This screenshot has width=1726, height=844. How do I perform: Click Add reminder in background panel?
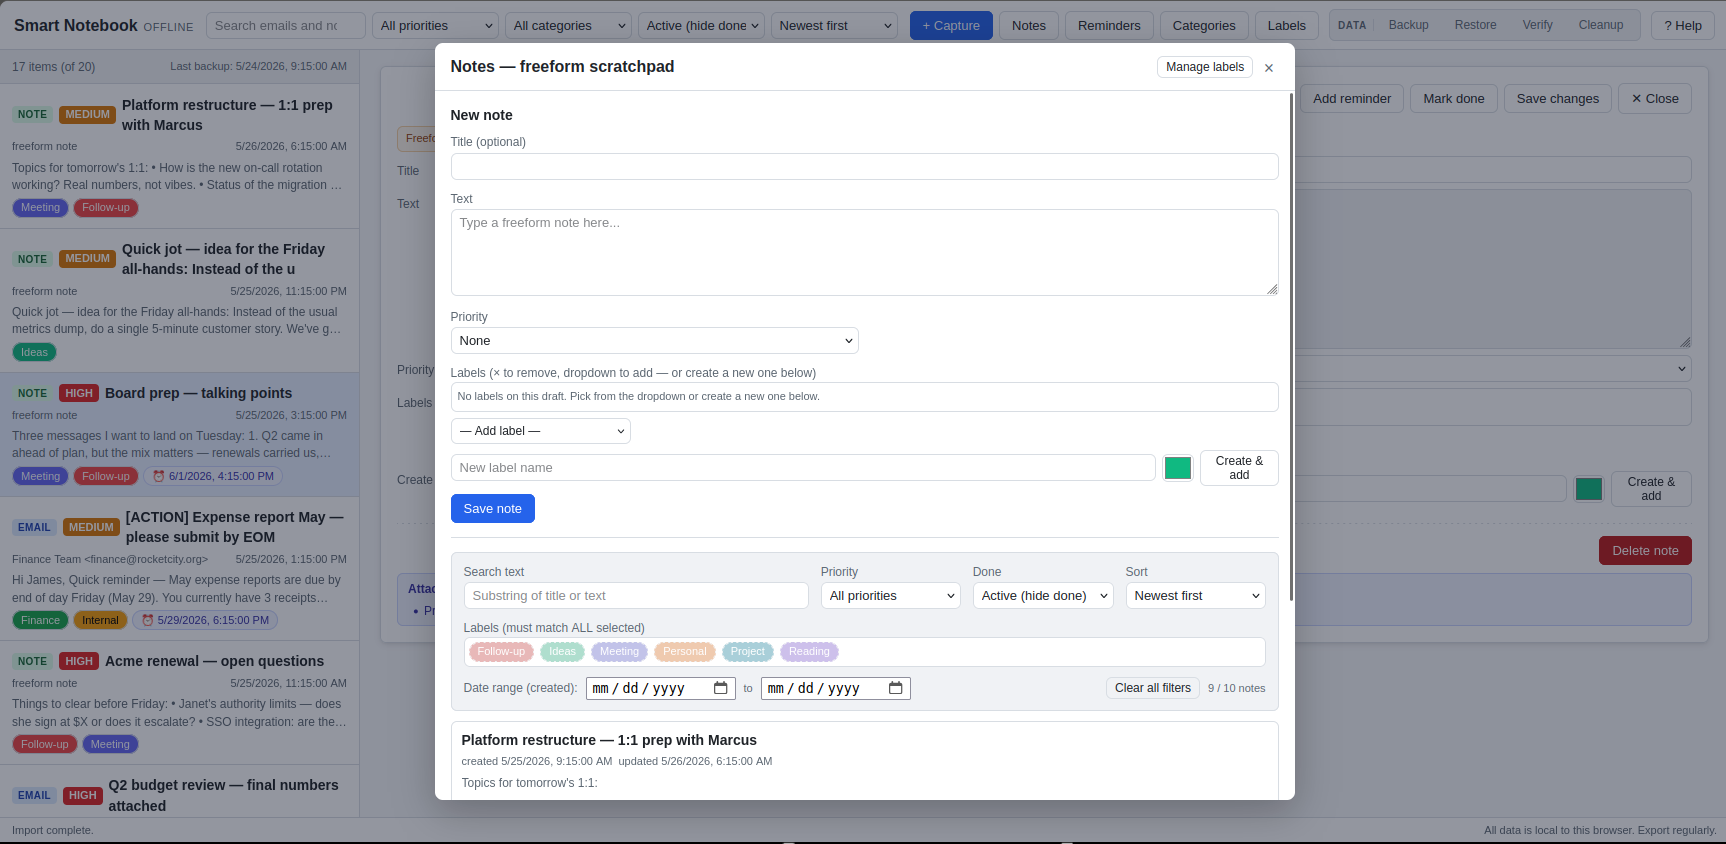pos(1351,99)
